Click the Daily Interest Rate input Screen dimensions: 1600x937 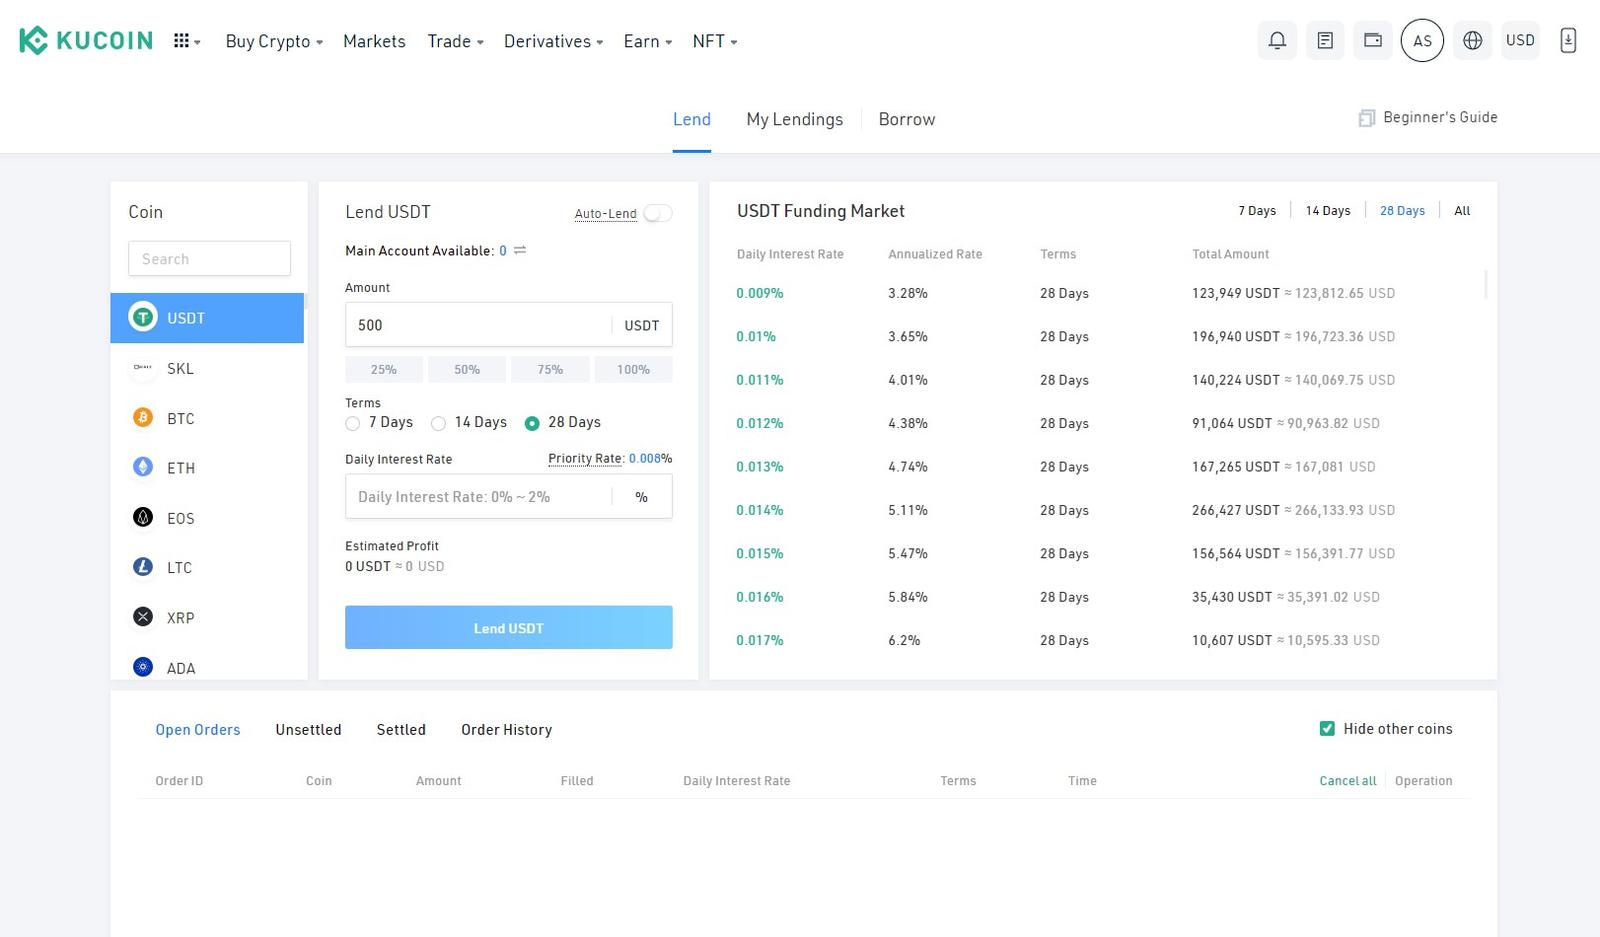(x=509, y=497)
